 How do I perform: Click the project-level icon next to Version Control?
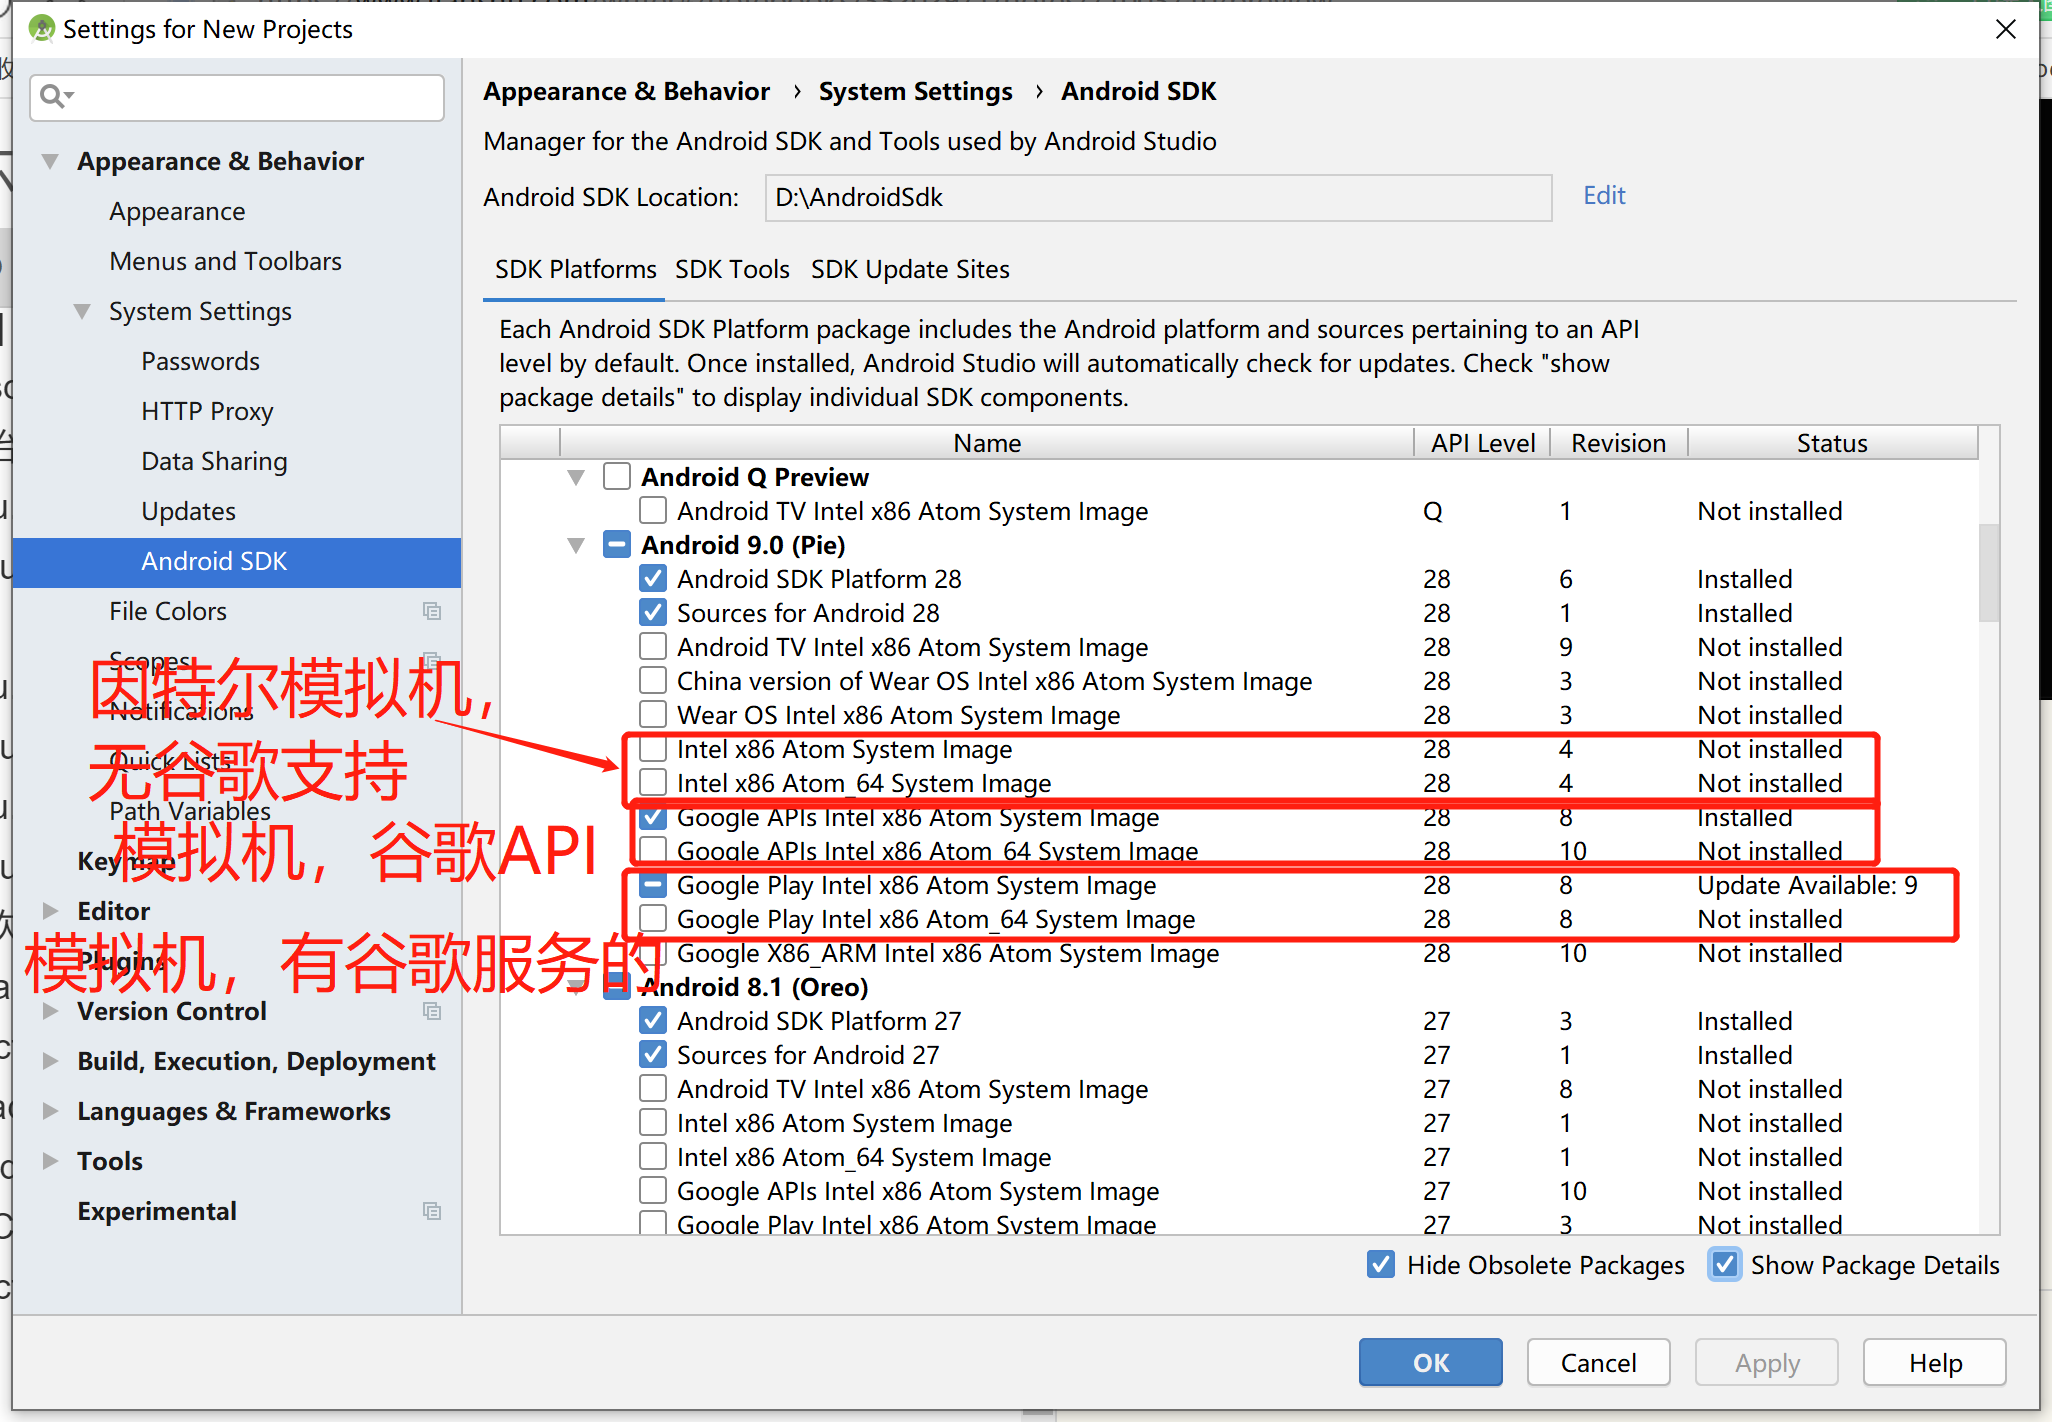(x=432, y=1011)
